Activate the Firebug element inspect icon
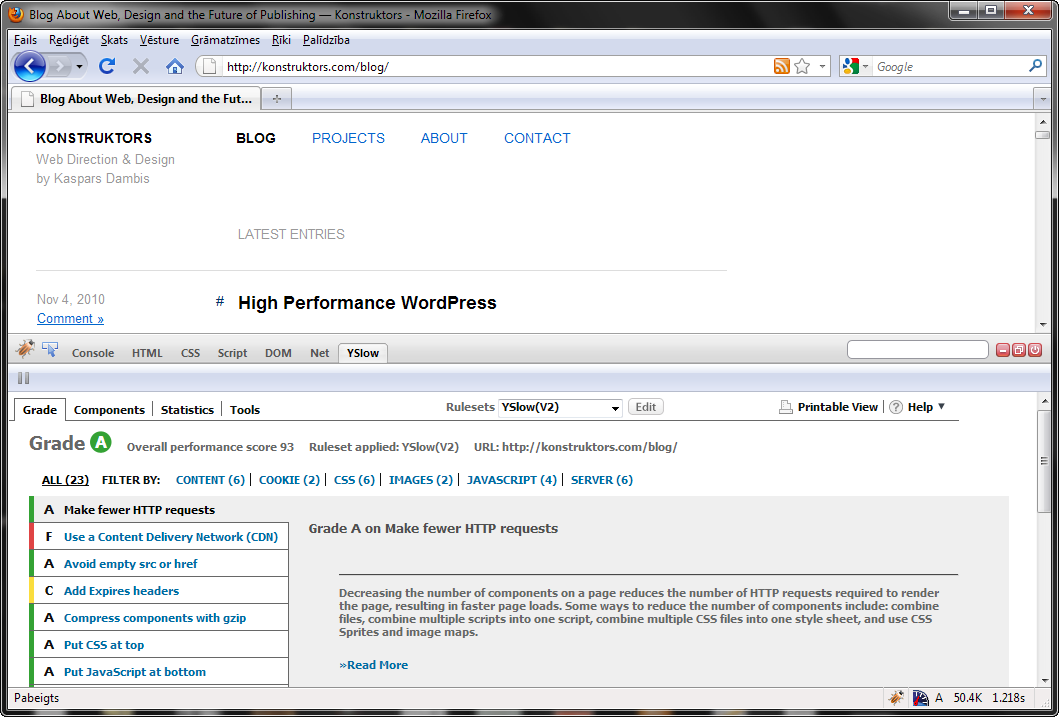The height and width of the screenshot is (717, 1059). coord(49,349)
